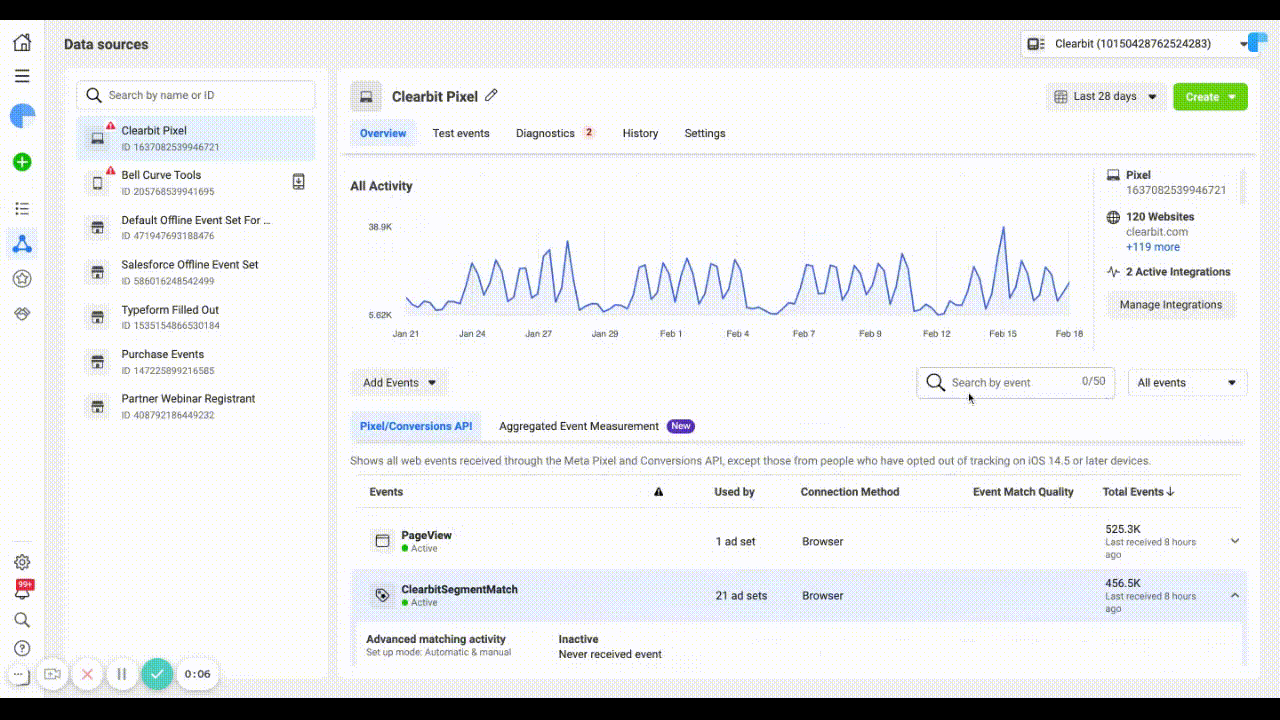
Task: Open the All events filter dropdown
Action: [x=1187, y=383]
